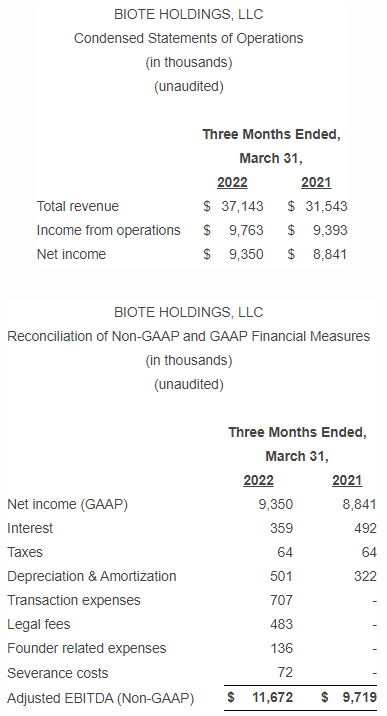Click the Adjusted EBITDA (Non-GAAP) label

[x=100, y=698]
